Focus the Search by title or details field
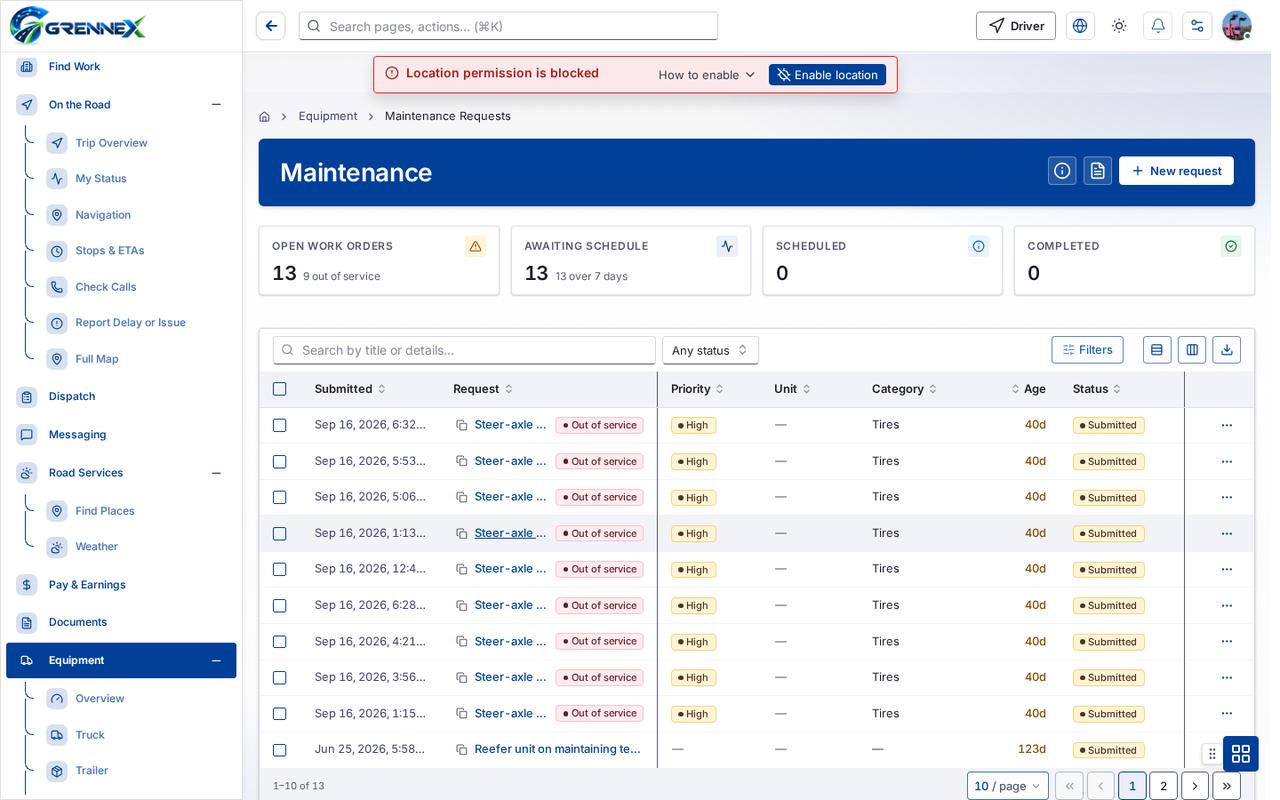Image resolution: width=1280 pixels, height=800 pixels. (464, 350)
